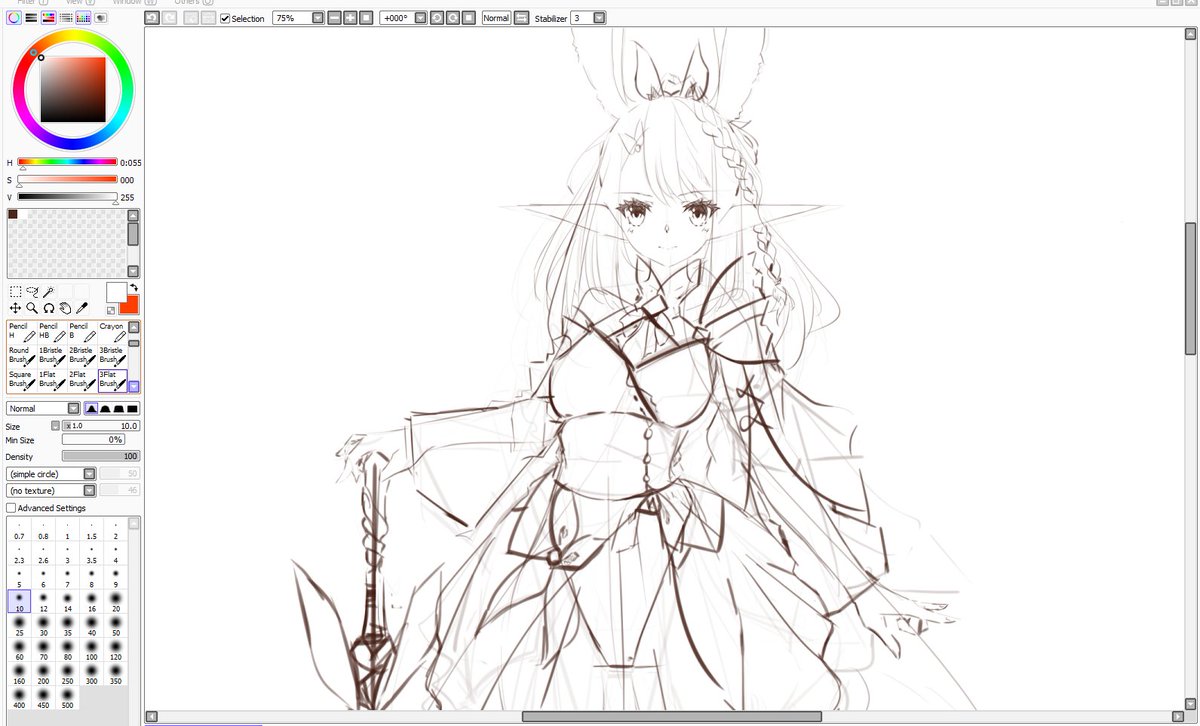Click the orange-red background color box

(x=131, y=304)
